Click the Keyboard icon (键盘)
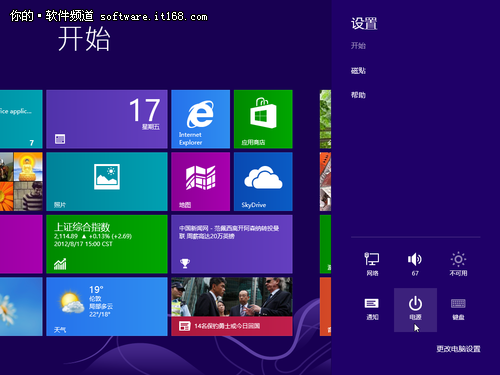 pyautogui.click(x=458, y=309)
